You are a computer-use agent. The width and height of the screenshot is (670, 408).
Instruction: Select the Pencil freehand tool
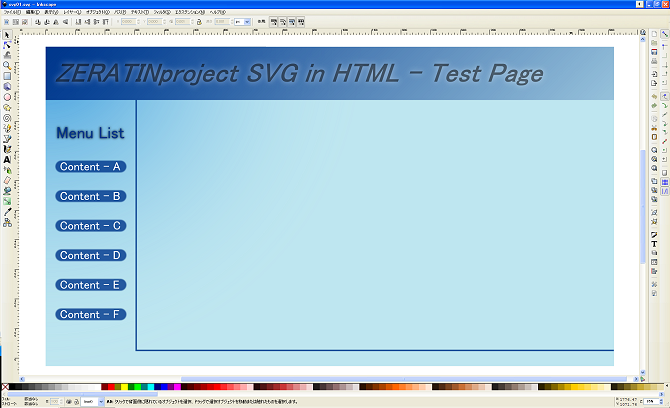click(7, 128)
